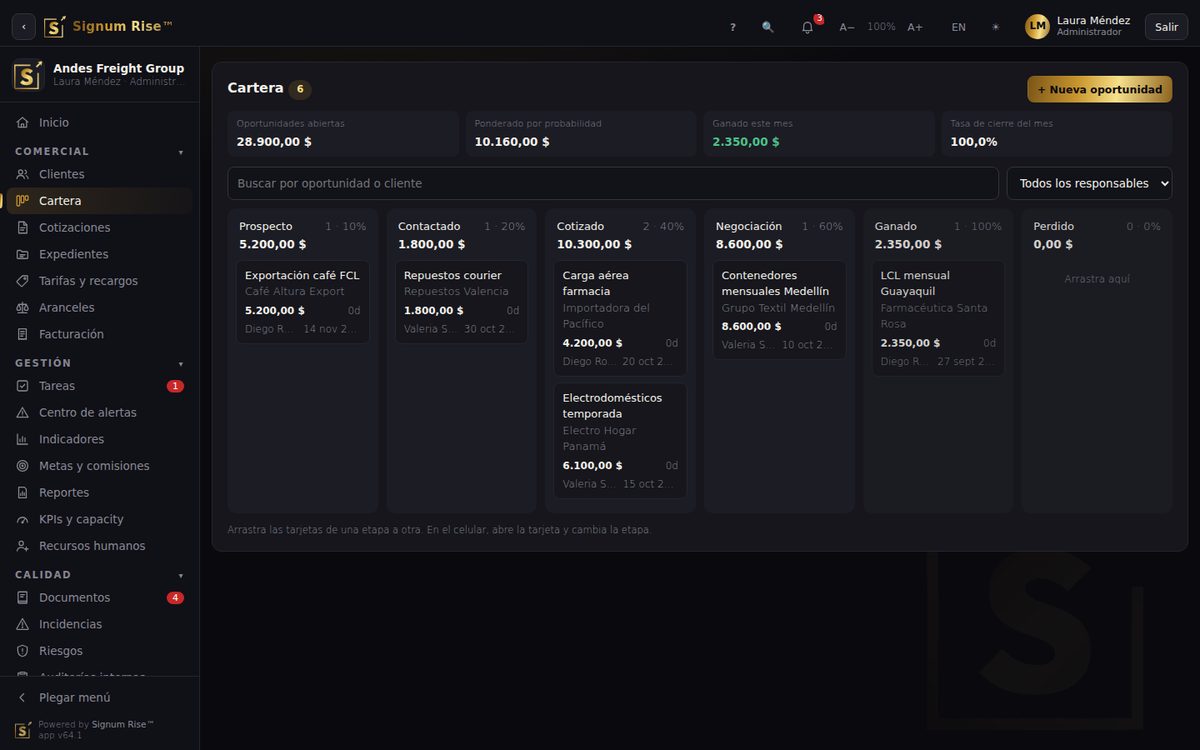Click the Indicadores bar chart icon

click(x=23, y=439)
